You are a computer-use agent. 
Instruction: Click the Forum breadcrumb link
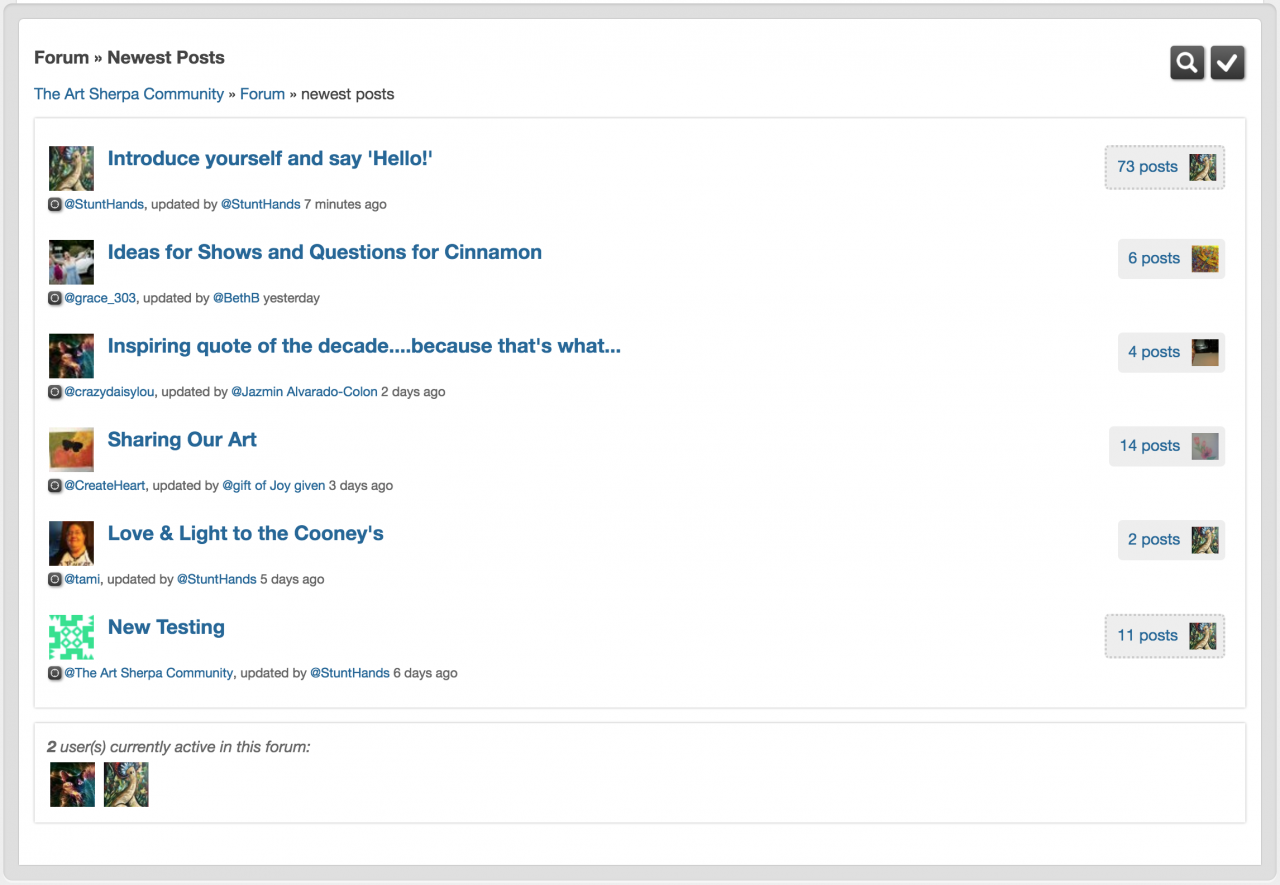(262, 94)
